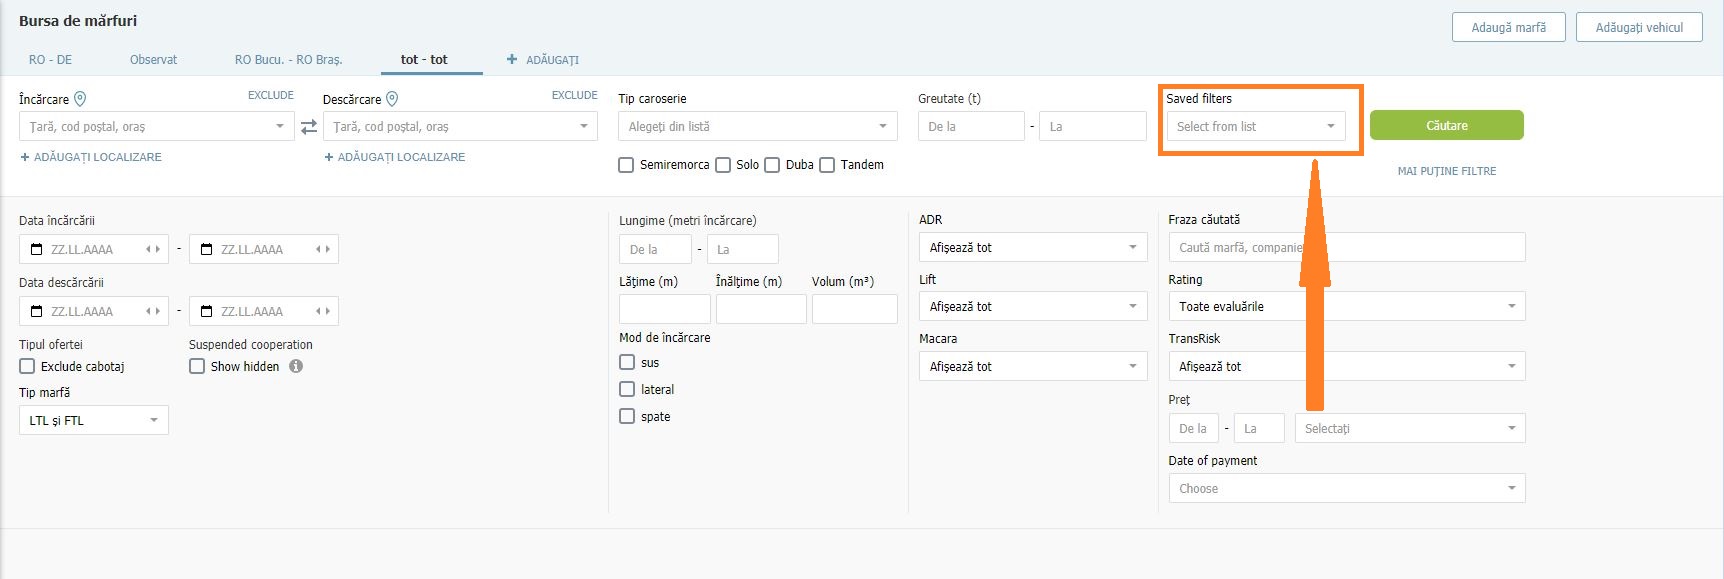Click the Adaugă marfă button
This screenshot has height=579, width=1724.
pos(1508,27)
